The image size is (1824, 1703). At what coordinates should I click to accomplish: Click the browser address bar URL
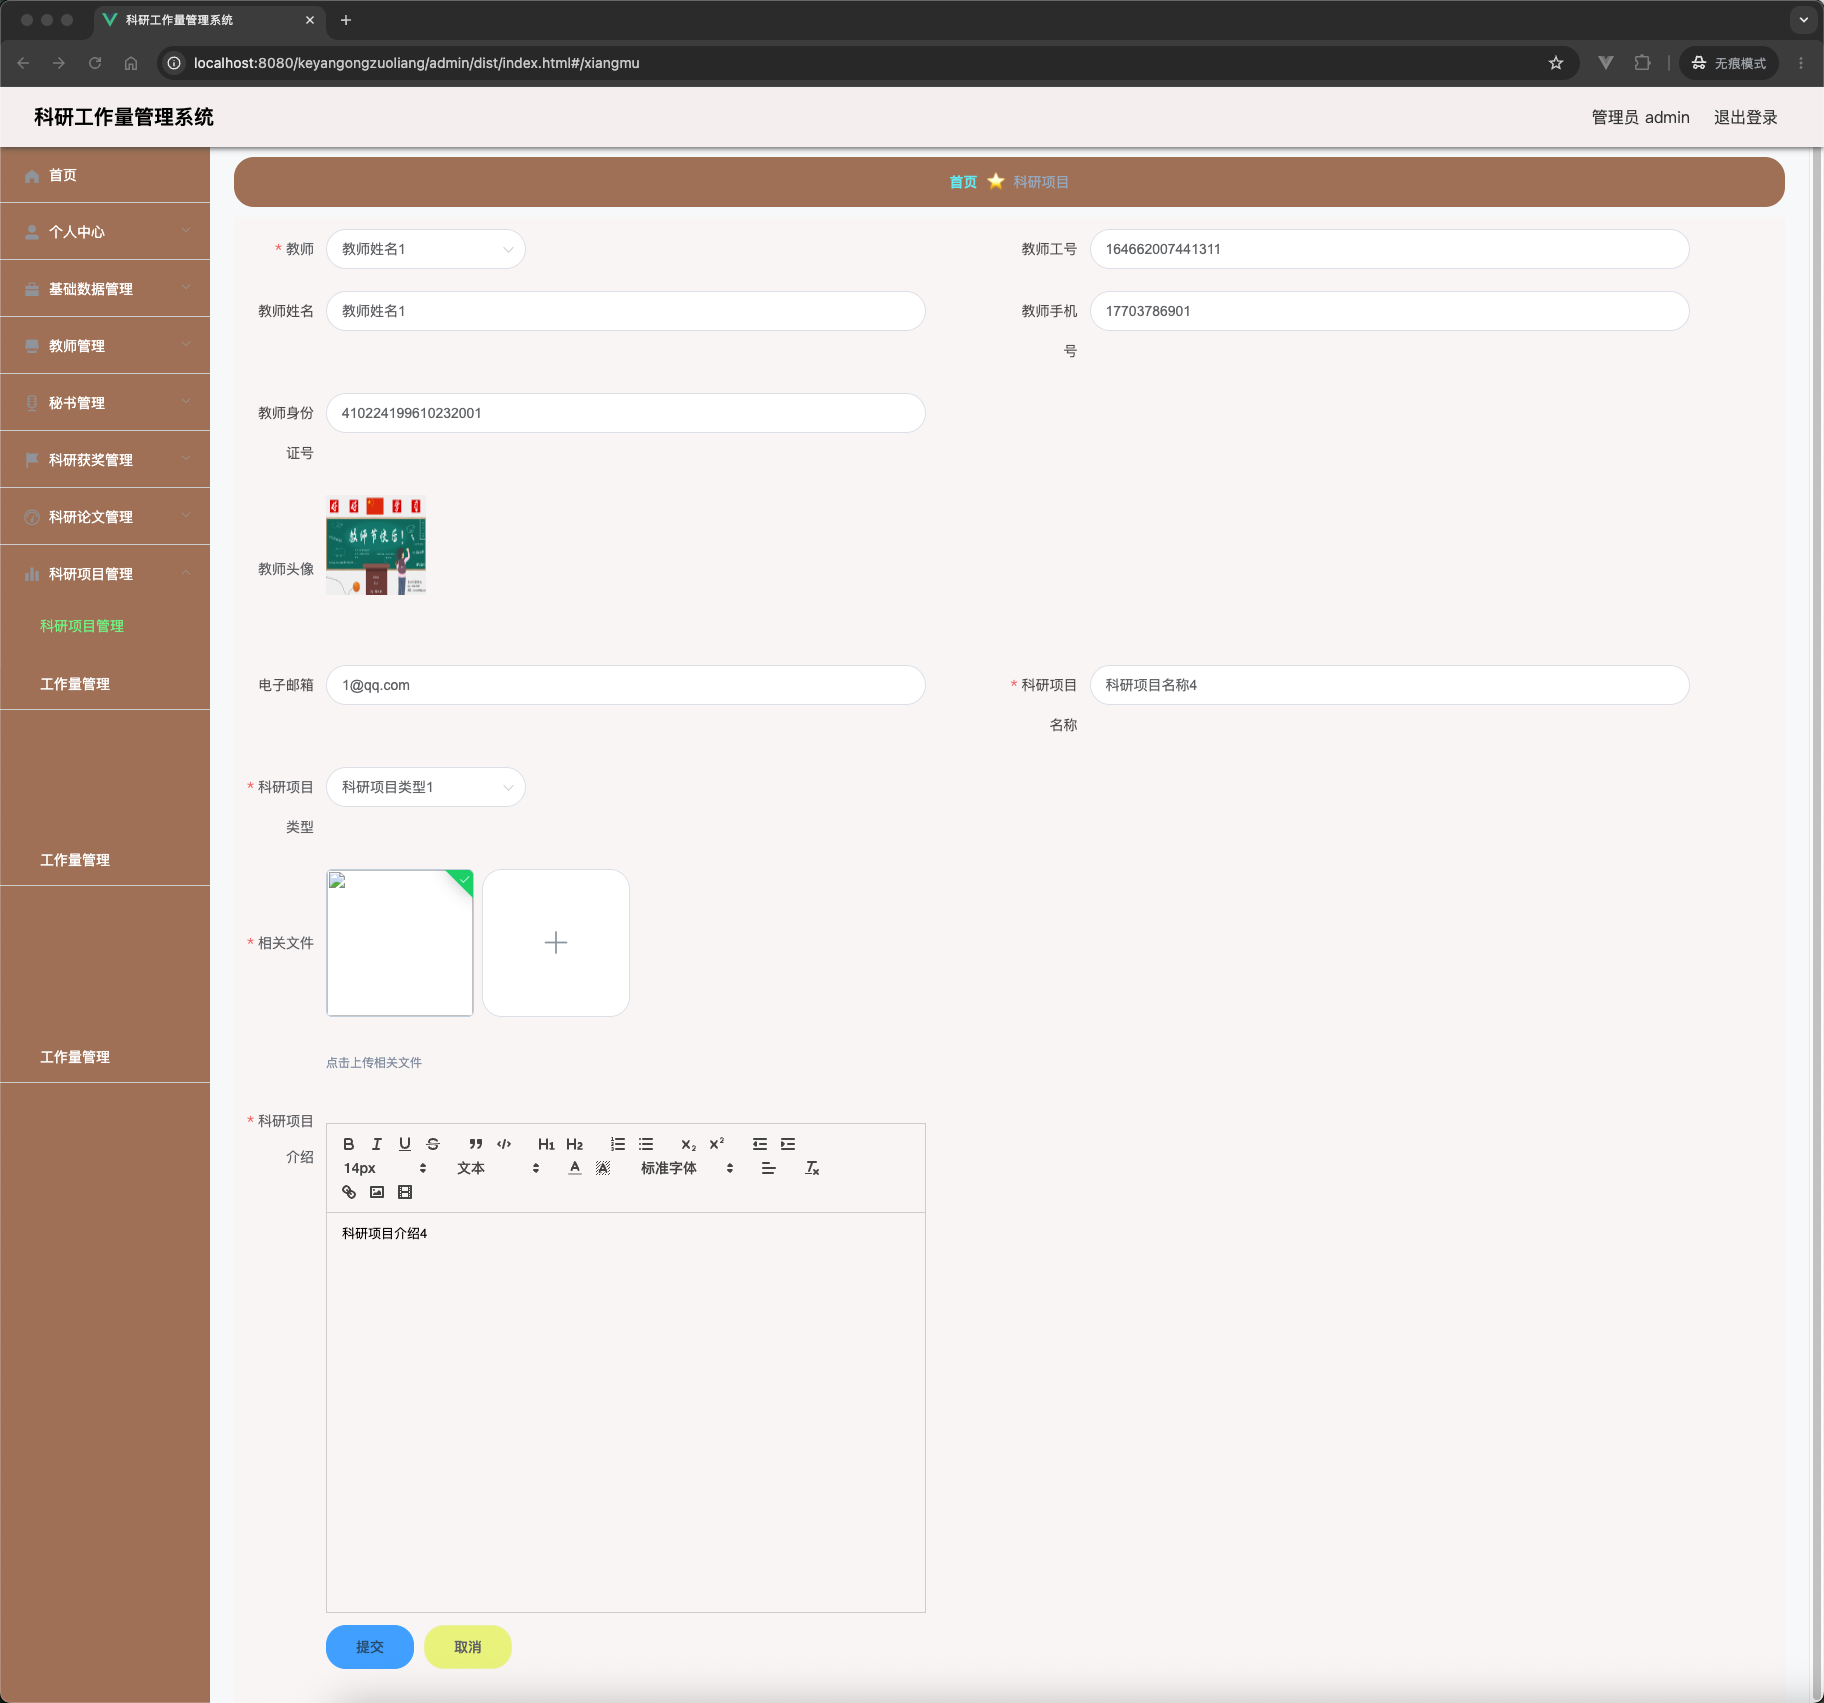coord(416,63)
